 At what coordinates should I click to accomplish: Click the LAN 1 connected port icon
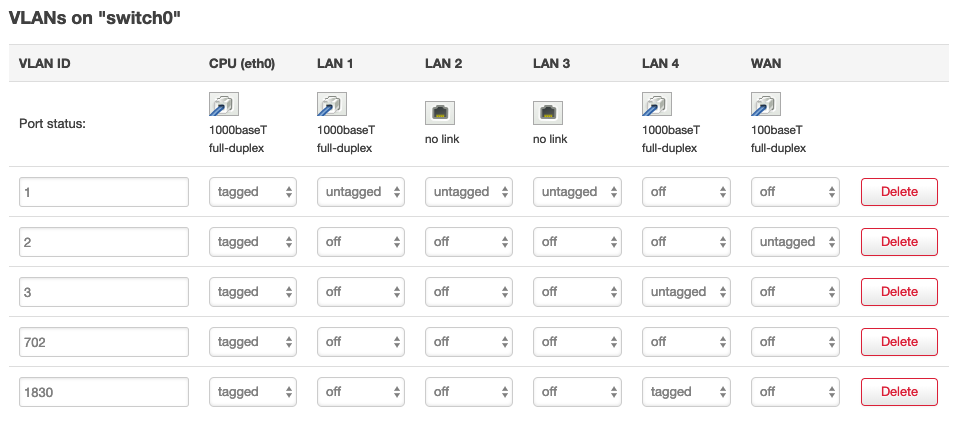click(332, 105)
